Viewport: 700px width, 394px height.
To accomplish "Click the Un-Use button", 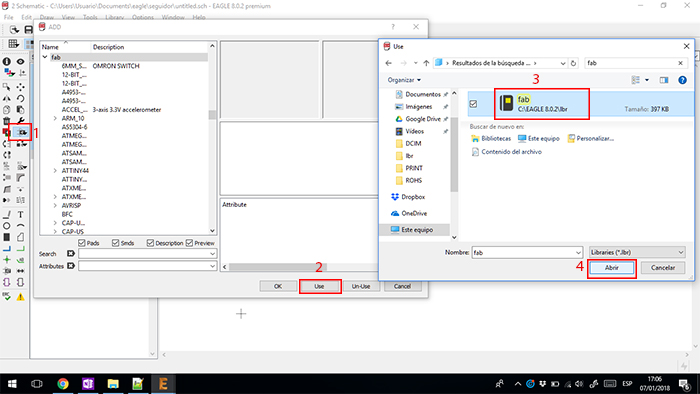I will click(361, 286).
